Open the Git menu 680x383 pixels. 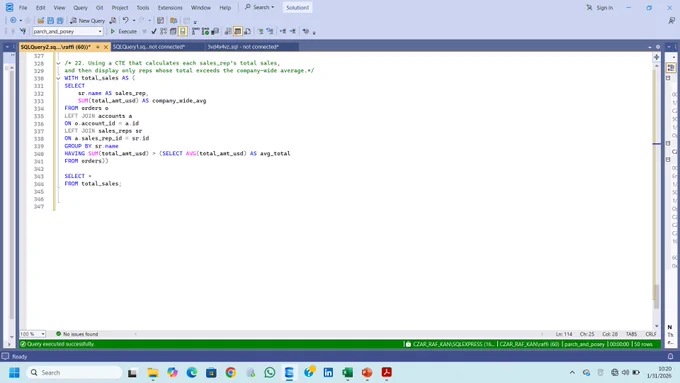pyautogui.click(x=99, y=8)
